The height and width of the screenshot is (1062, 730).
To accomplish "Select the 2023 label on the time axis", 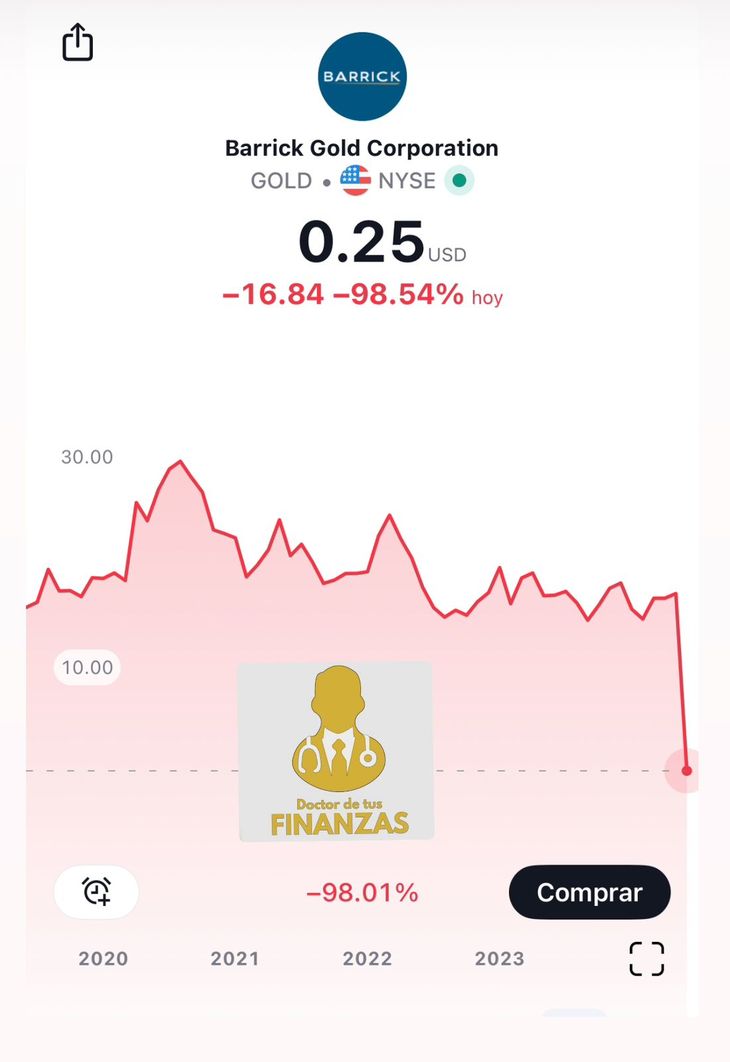I will pos(499,958).
